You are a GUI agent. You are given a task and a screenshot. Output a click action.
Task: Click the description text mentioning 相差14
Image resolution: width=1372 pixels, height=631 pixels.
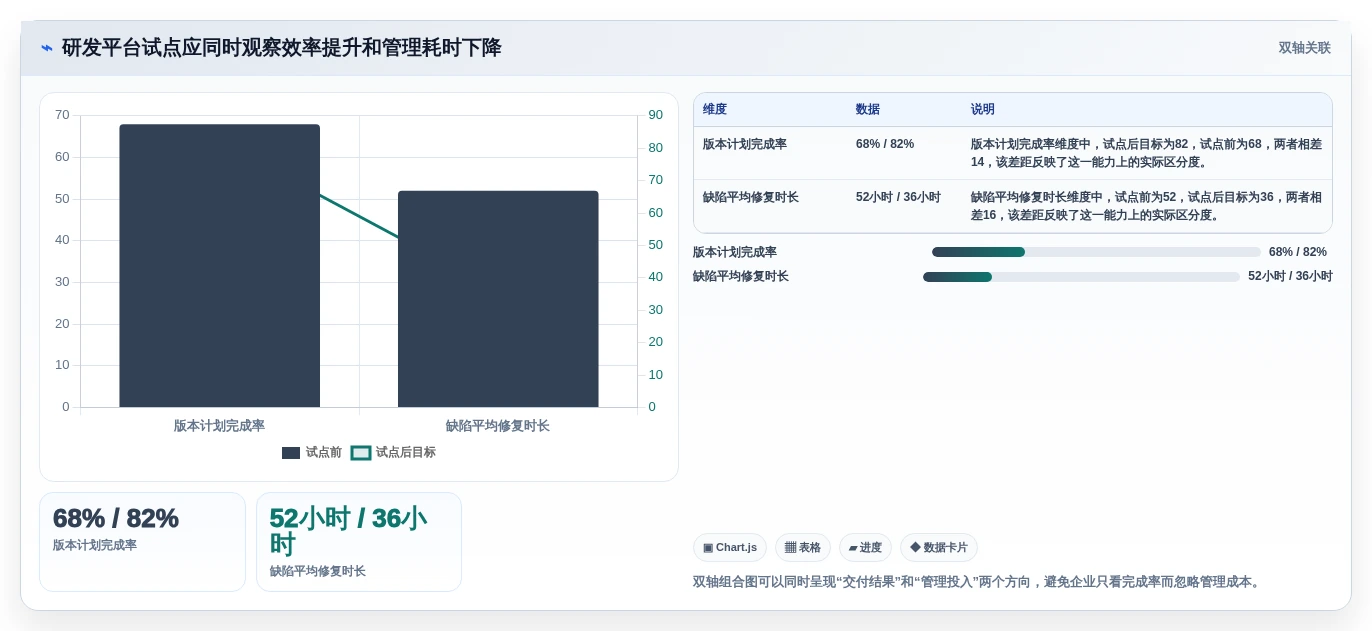click(x=1146, y=153)
